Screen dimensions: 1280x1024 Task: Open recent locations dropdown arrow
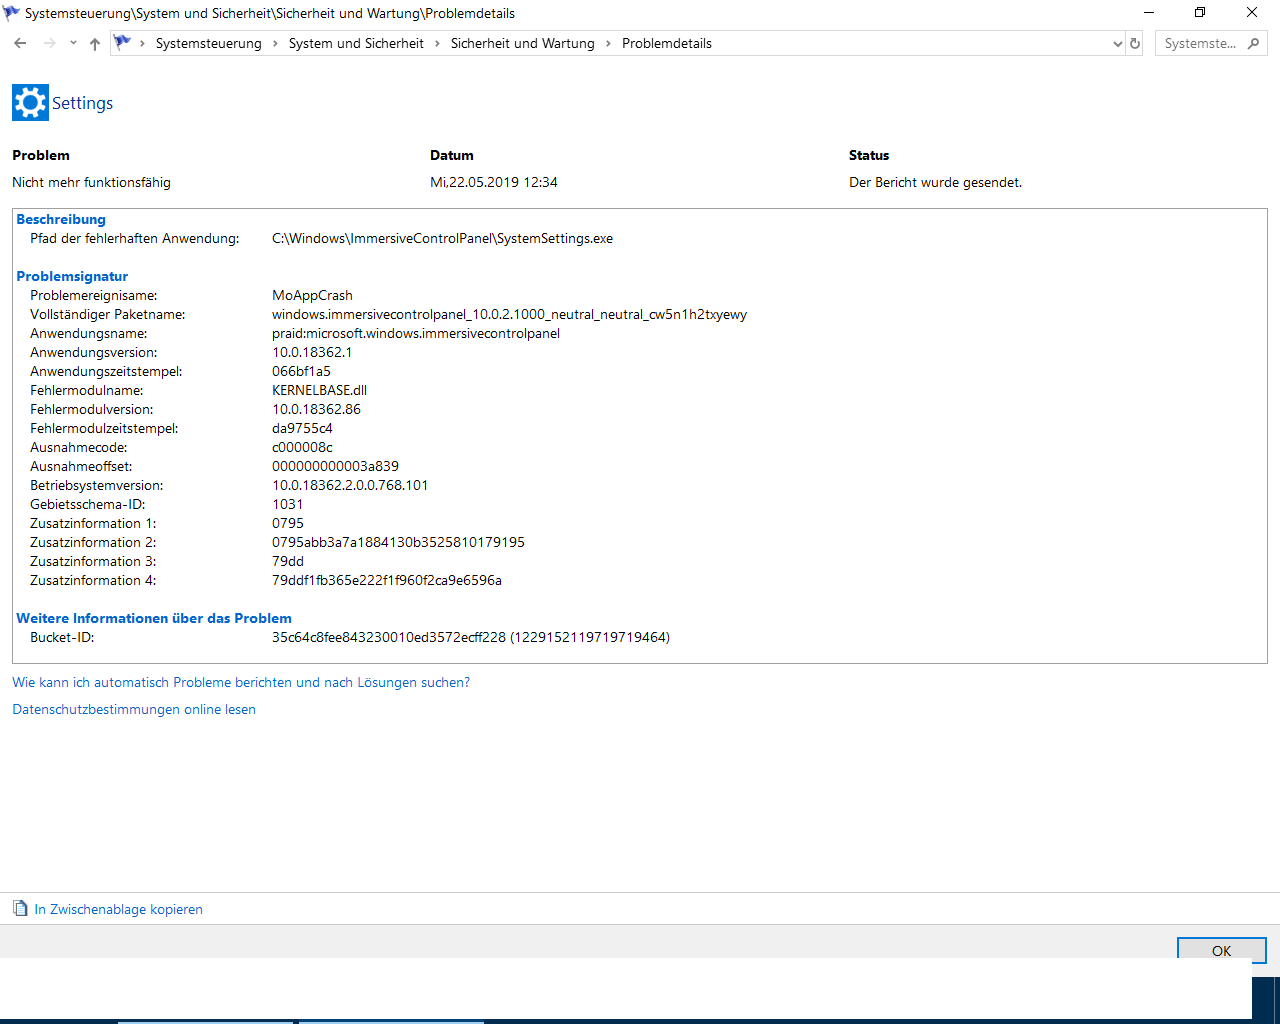(x=73, y=43)
